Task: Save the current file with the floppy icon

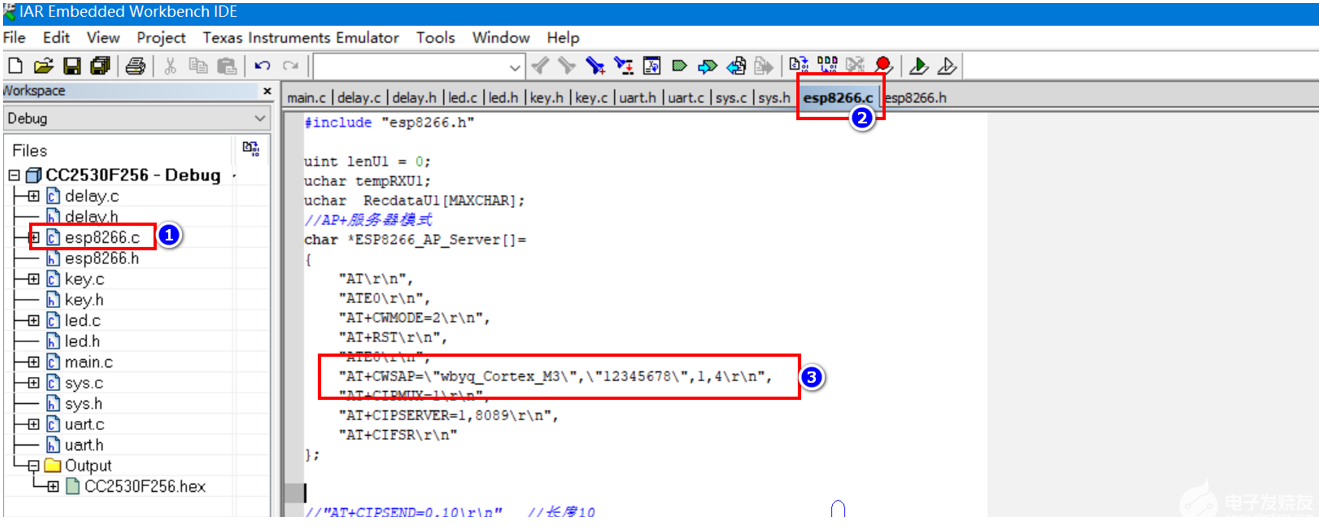Action: coord(72,66)
